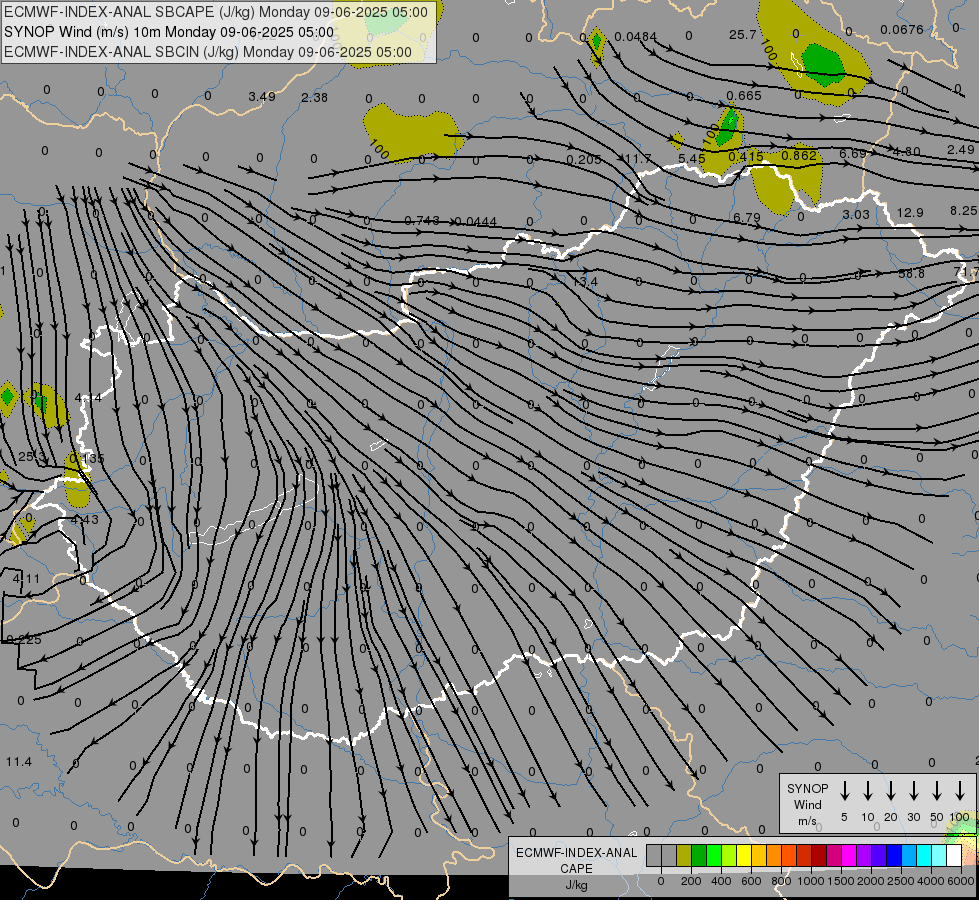The image size is (979, 900).
Task: Click the CAPE value 0.135
Action: 87,458
